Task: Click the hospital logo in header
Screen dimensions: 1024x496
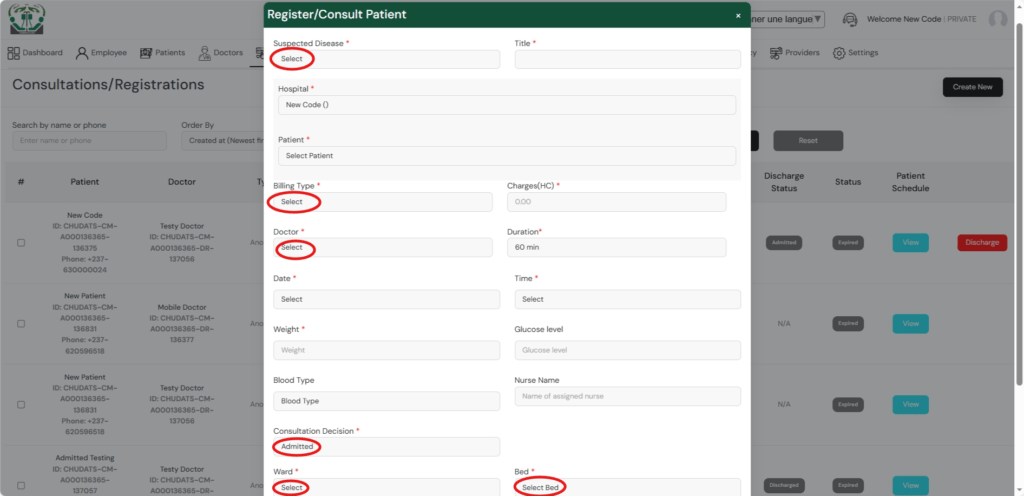Action: 28,19
